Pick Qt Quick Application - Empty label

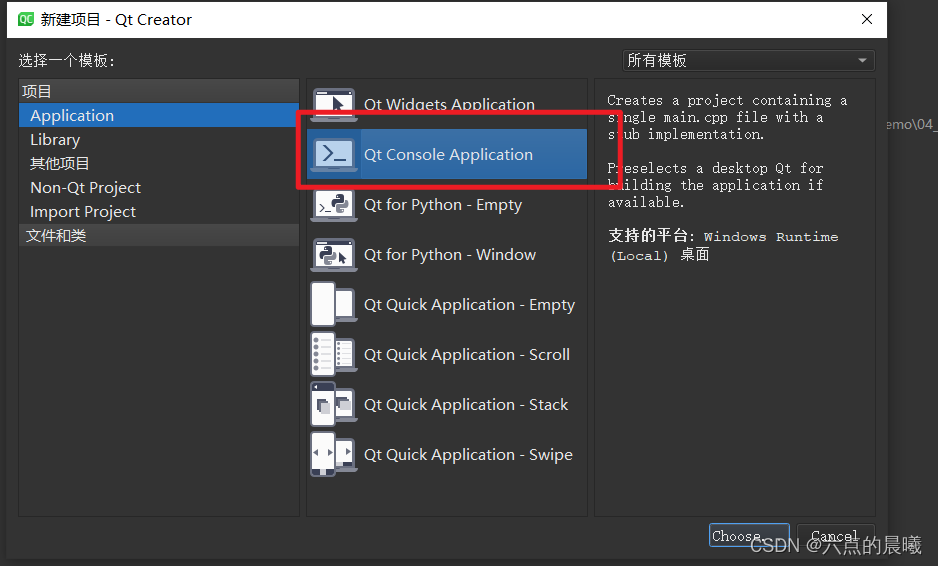(469, 305)
